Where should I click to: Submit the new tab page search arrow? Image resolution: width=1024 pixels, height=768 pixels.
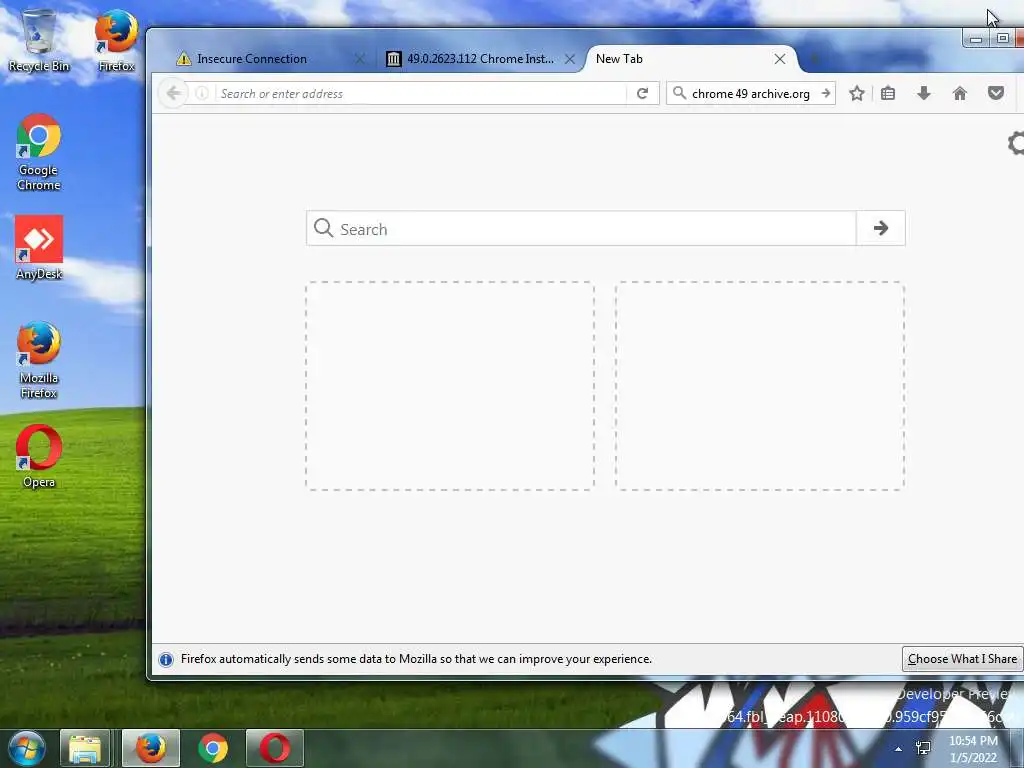(x=880, y=228)
